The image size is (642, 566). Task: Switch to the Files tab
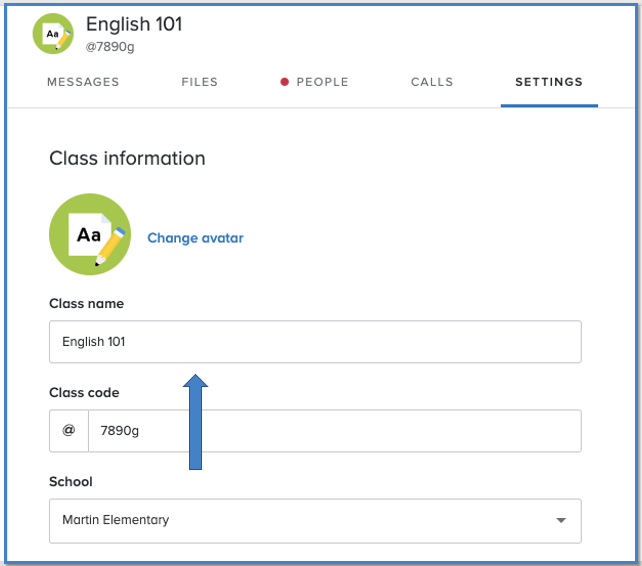pyautogui.click(x=200, y=82)
